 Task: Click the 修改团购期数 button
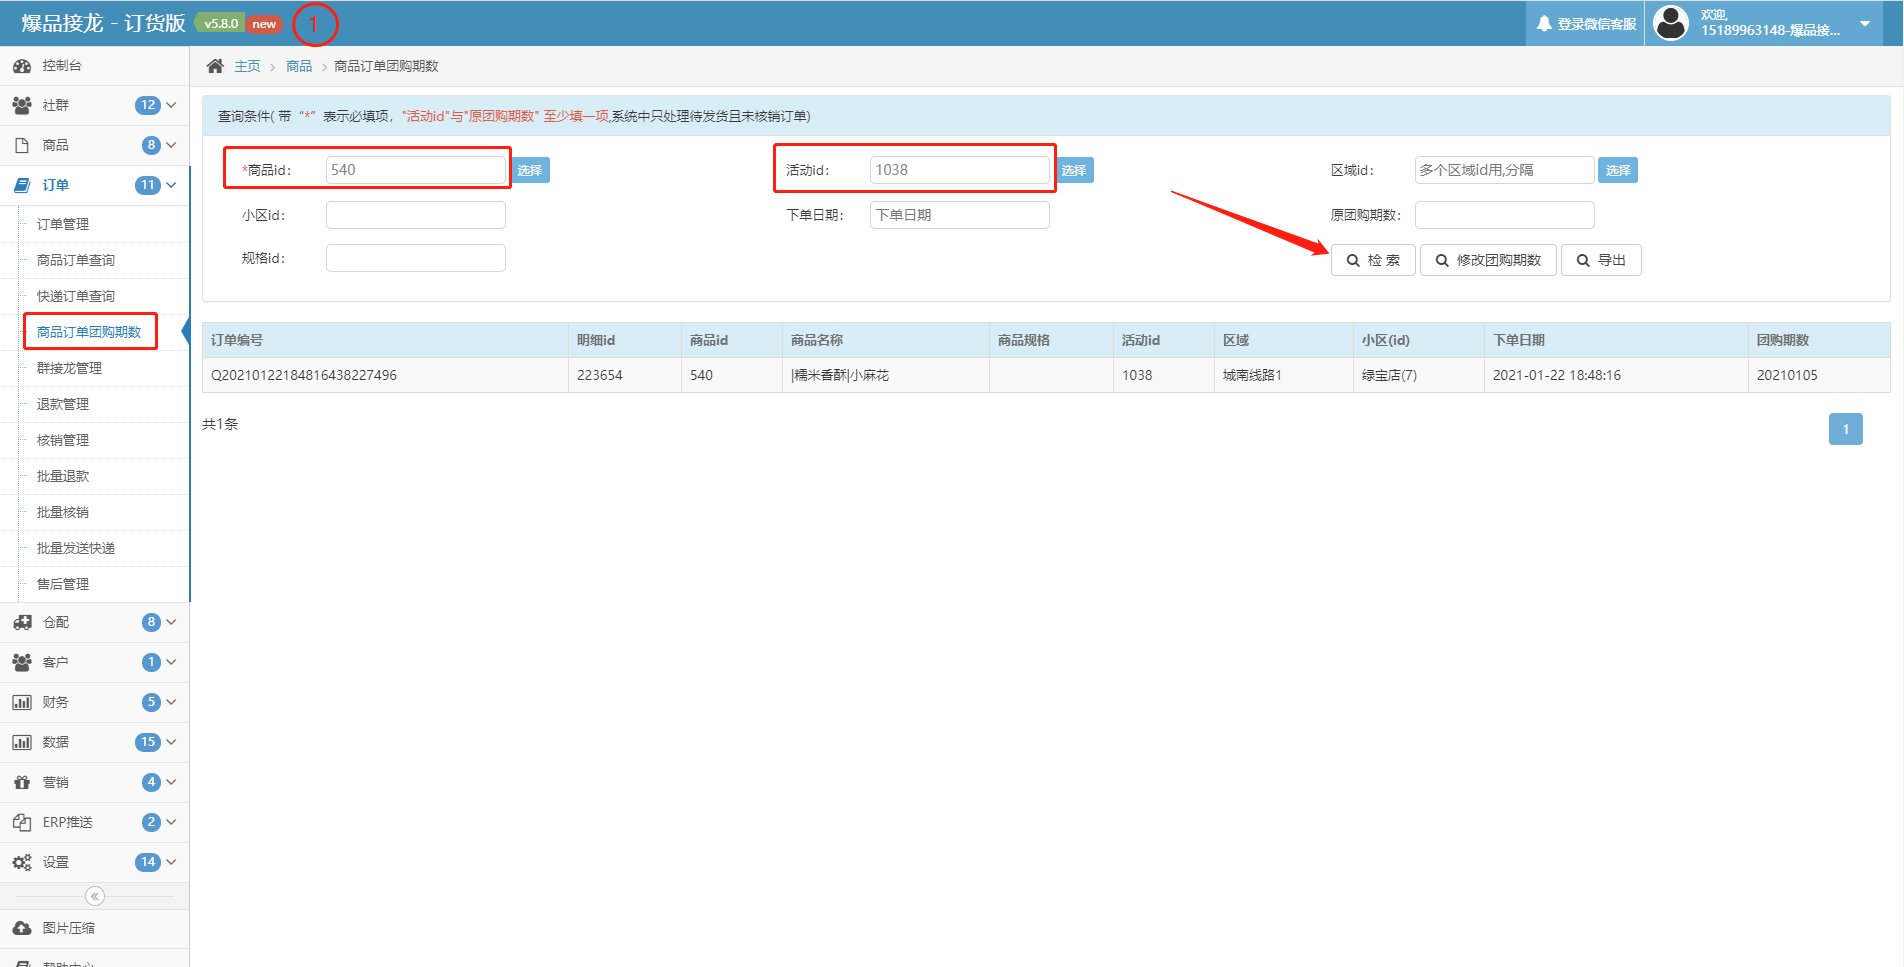1488,260
